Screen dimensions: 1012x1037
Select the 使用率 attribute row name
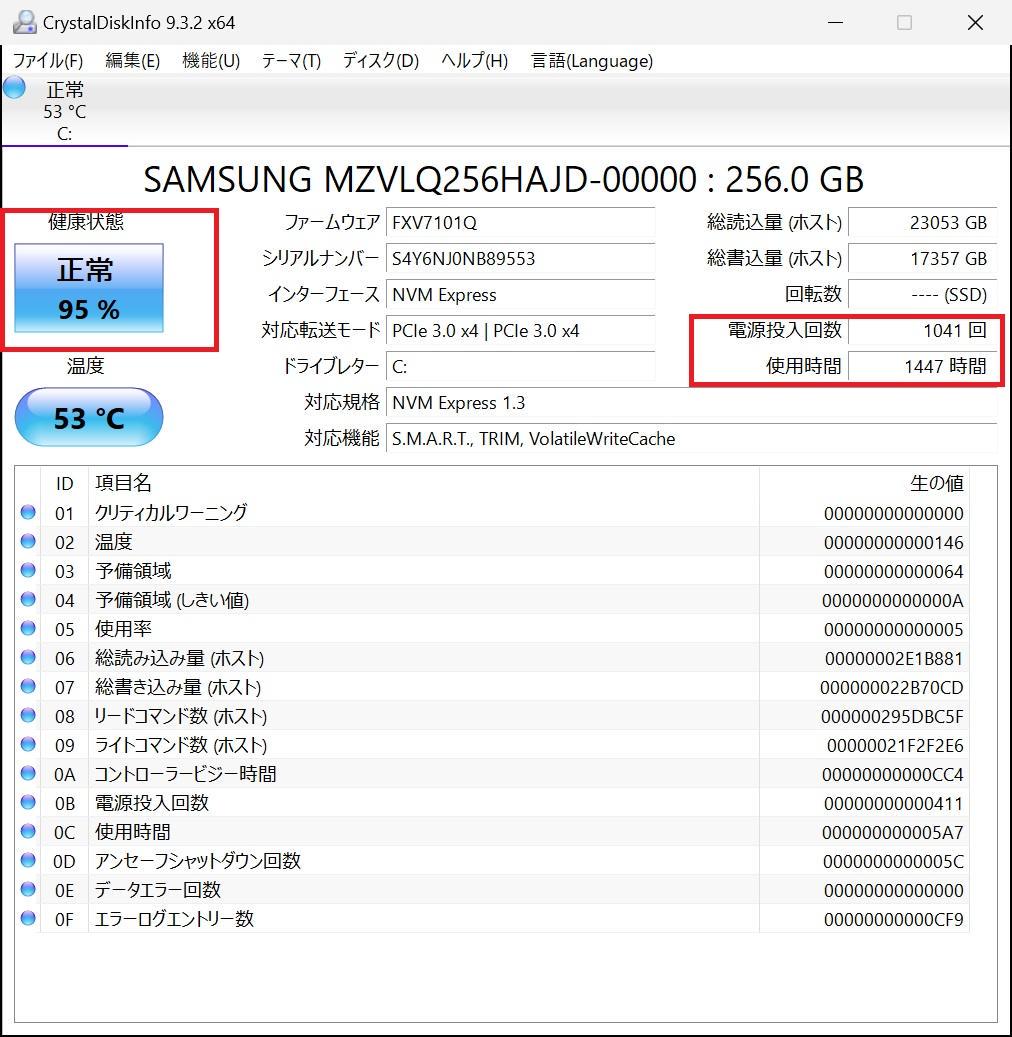pos(124,629)
